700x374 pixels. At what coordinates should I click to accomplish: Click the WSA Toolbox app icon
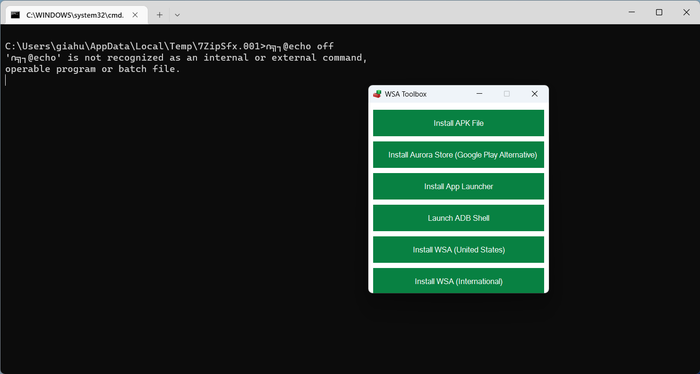coord(377,94)
